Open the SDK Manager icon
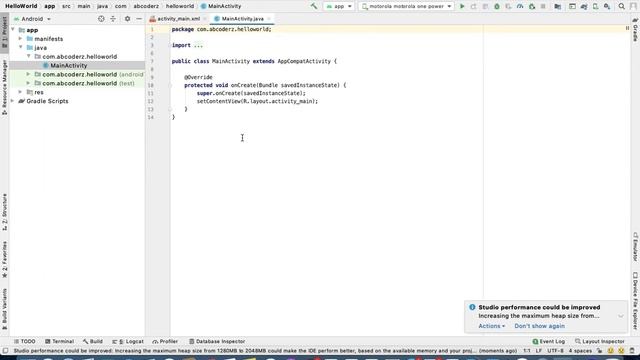Screen dimensions: 640x360 click(x=607, y=6)
